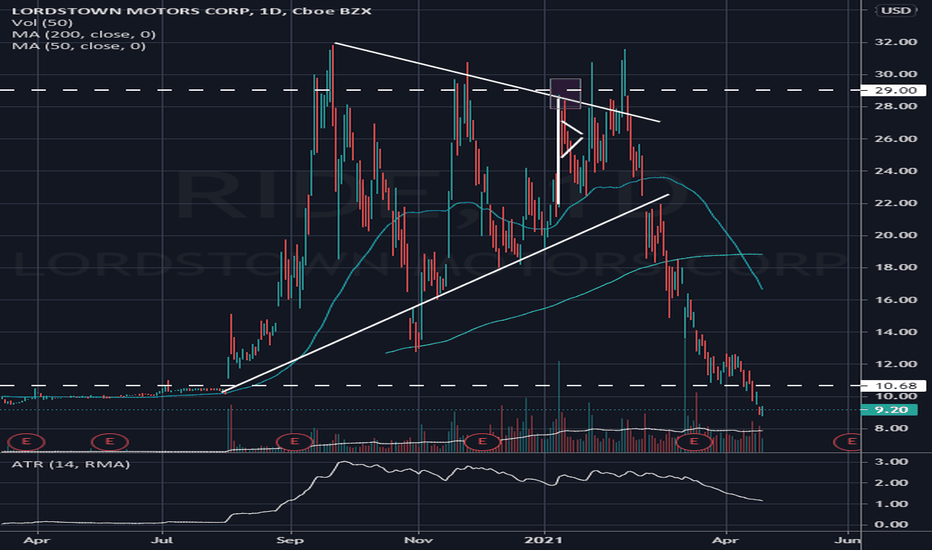Open the earnings E marker between Nov and 2021

[x=482, y=441]
